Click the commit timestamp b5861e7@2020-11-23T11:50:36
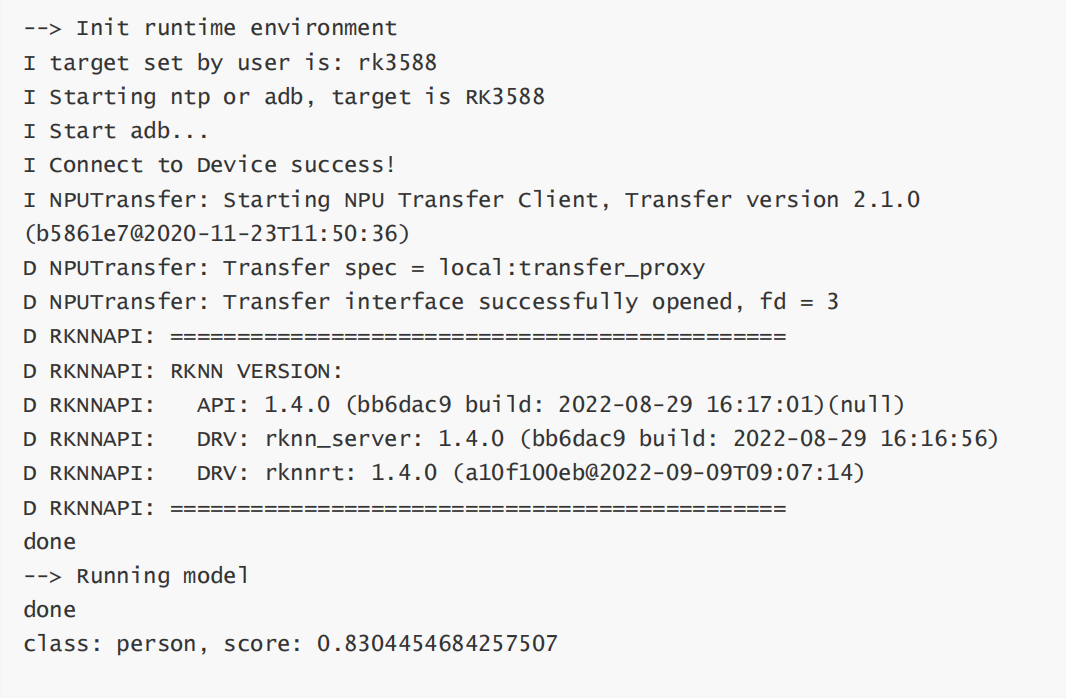This screenshot has height=698, width=1066. pos(217,234)
